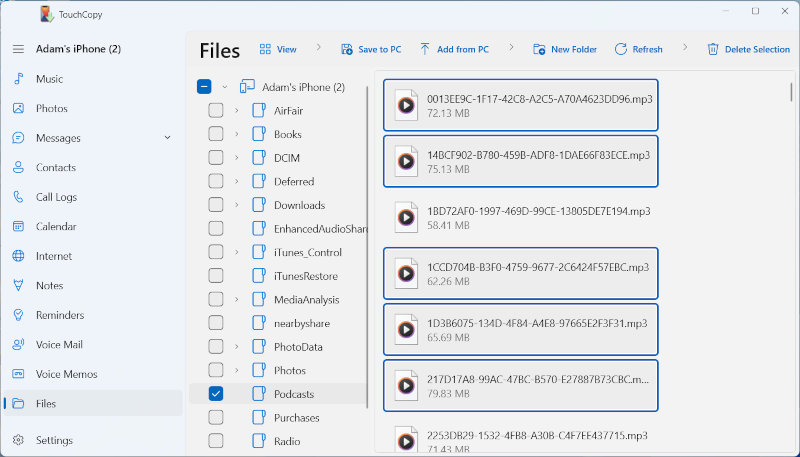Click Save to PC text

coord(380,49)
